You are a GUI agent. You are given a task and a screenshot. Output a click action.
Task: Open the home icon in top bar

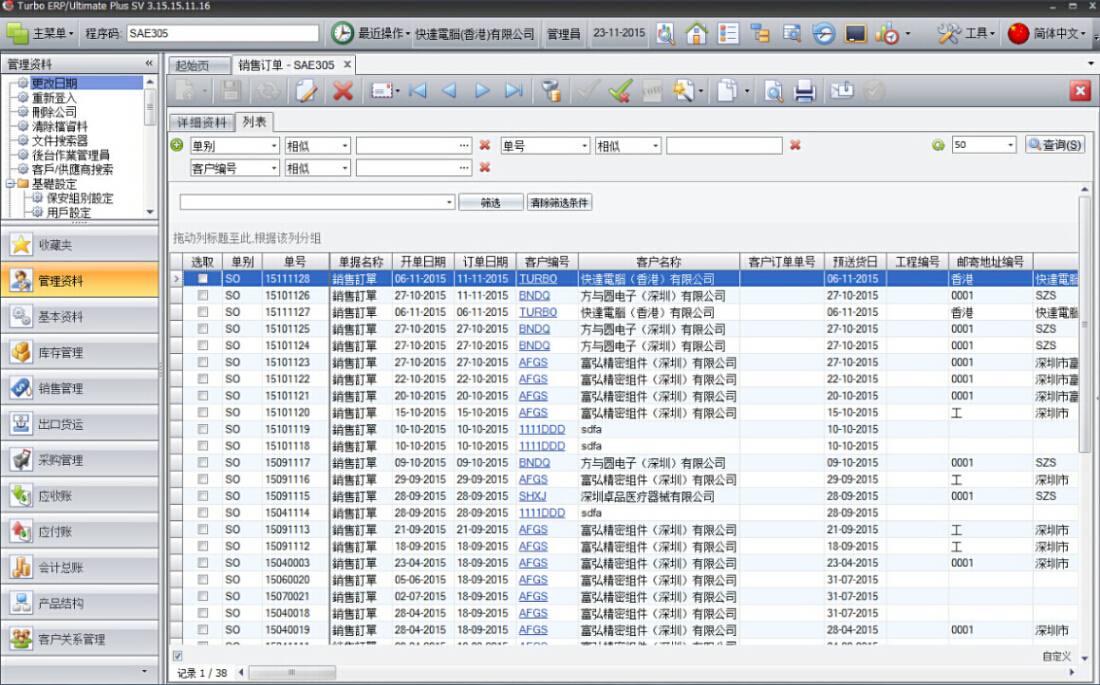click(x=696, y=33)
